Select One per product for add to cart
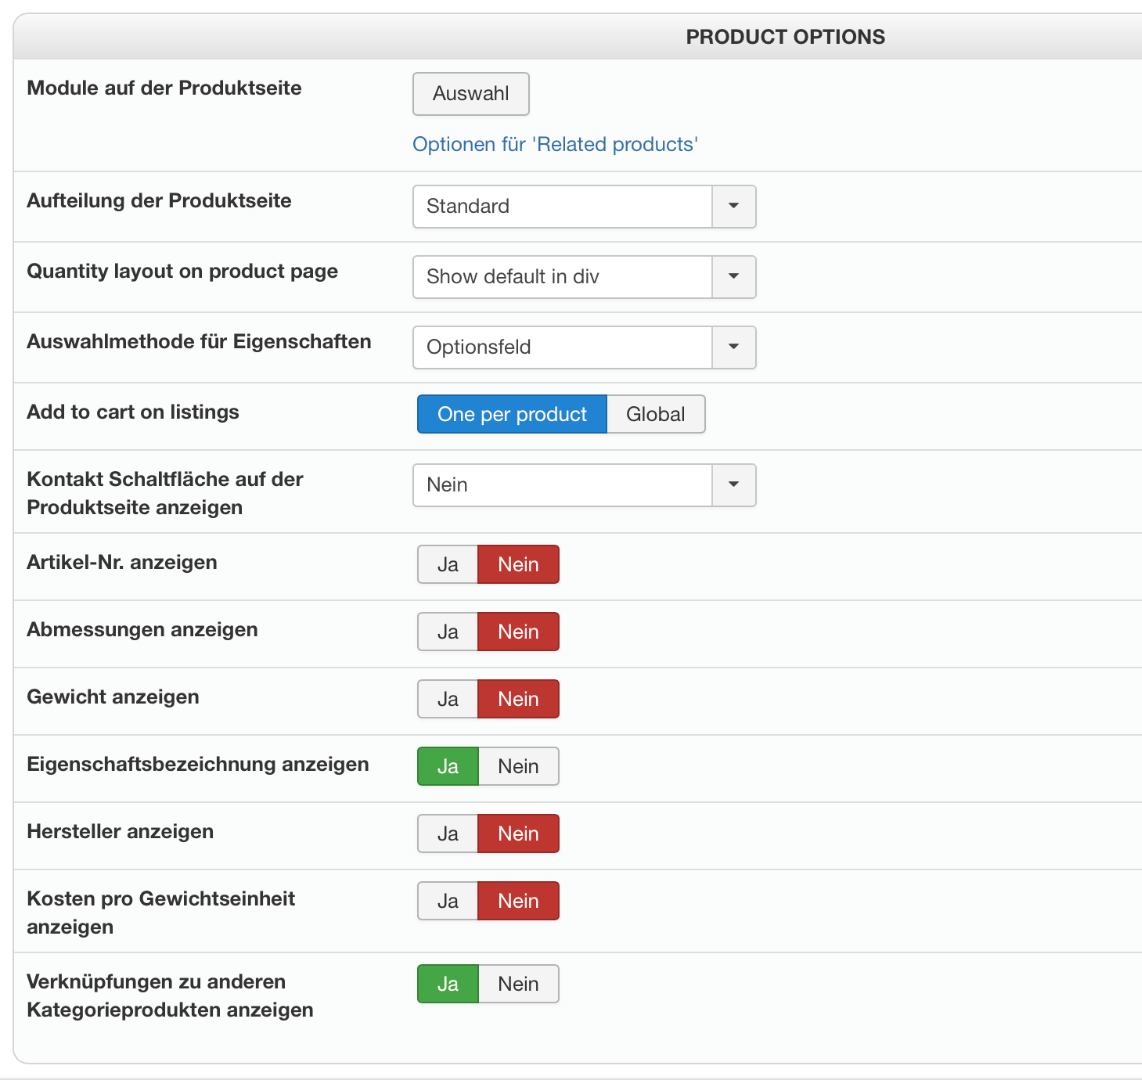Screen dimensions: 1142x1080 click(x=512, y=415)
